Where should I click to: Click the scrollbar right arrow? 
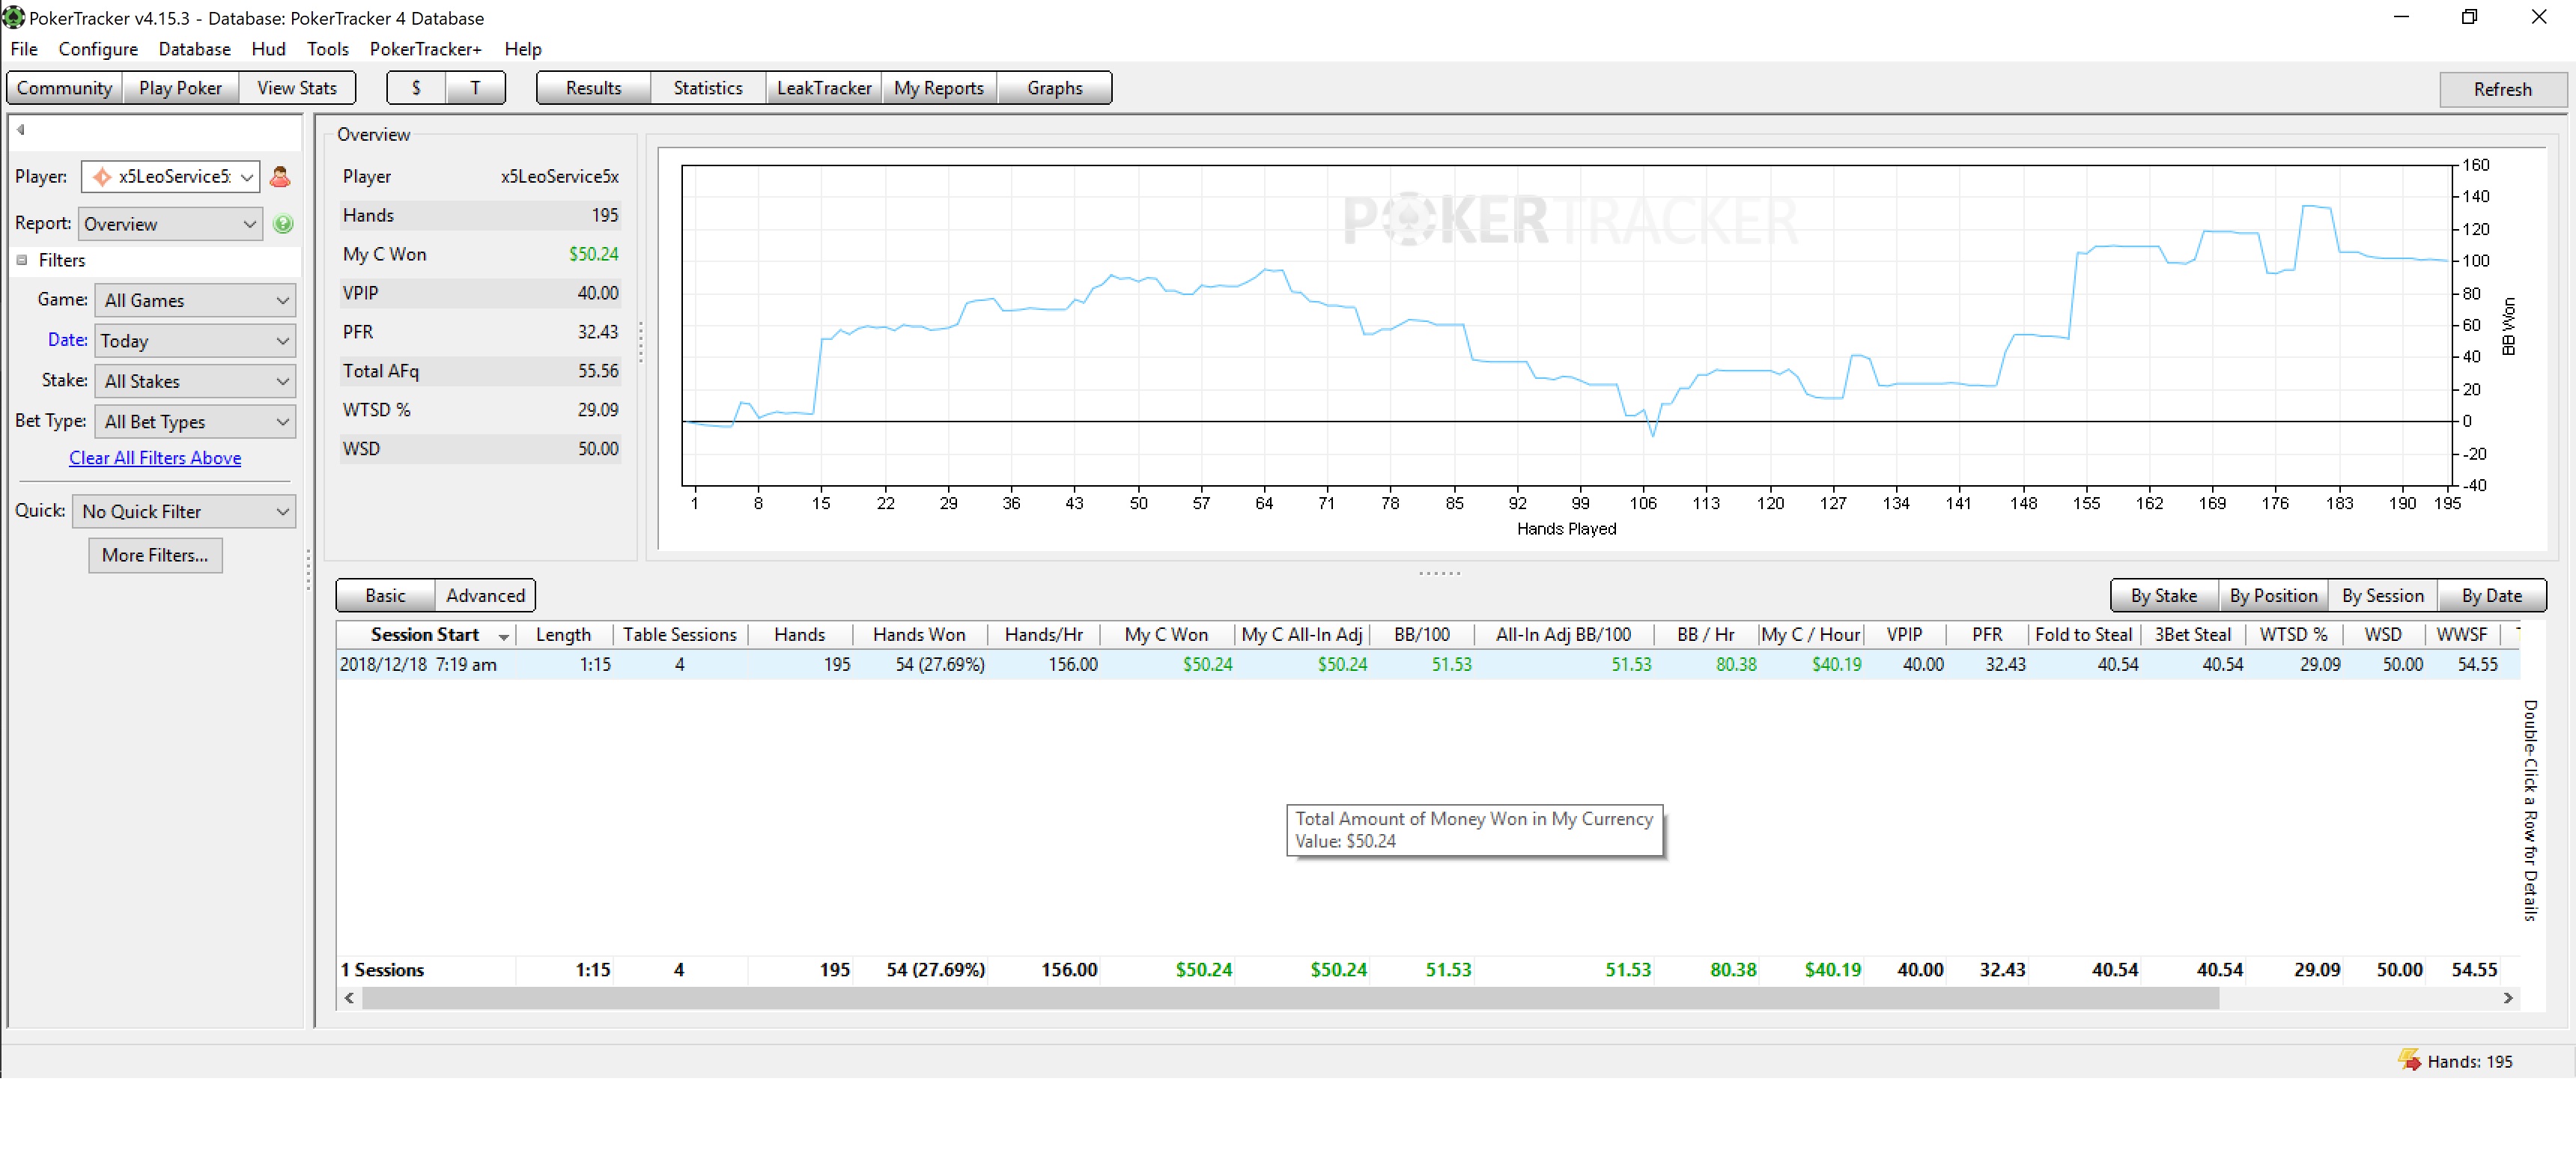(x=2508, y=998)
